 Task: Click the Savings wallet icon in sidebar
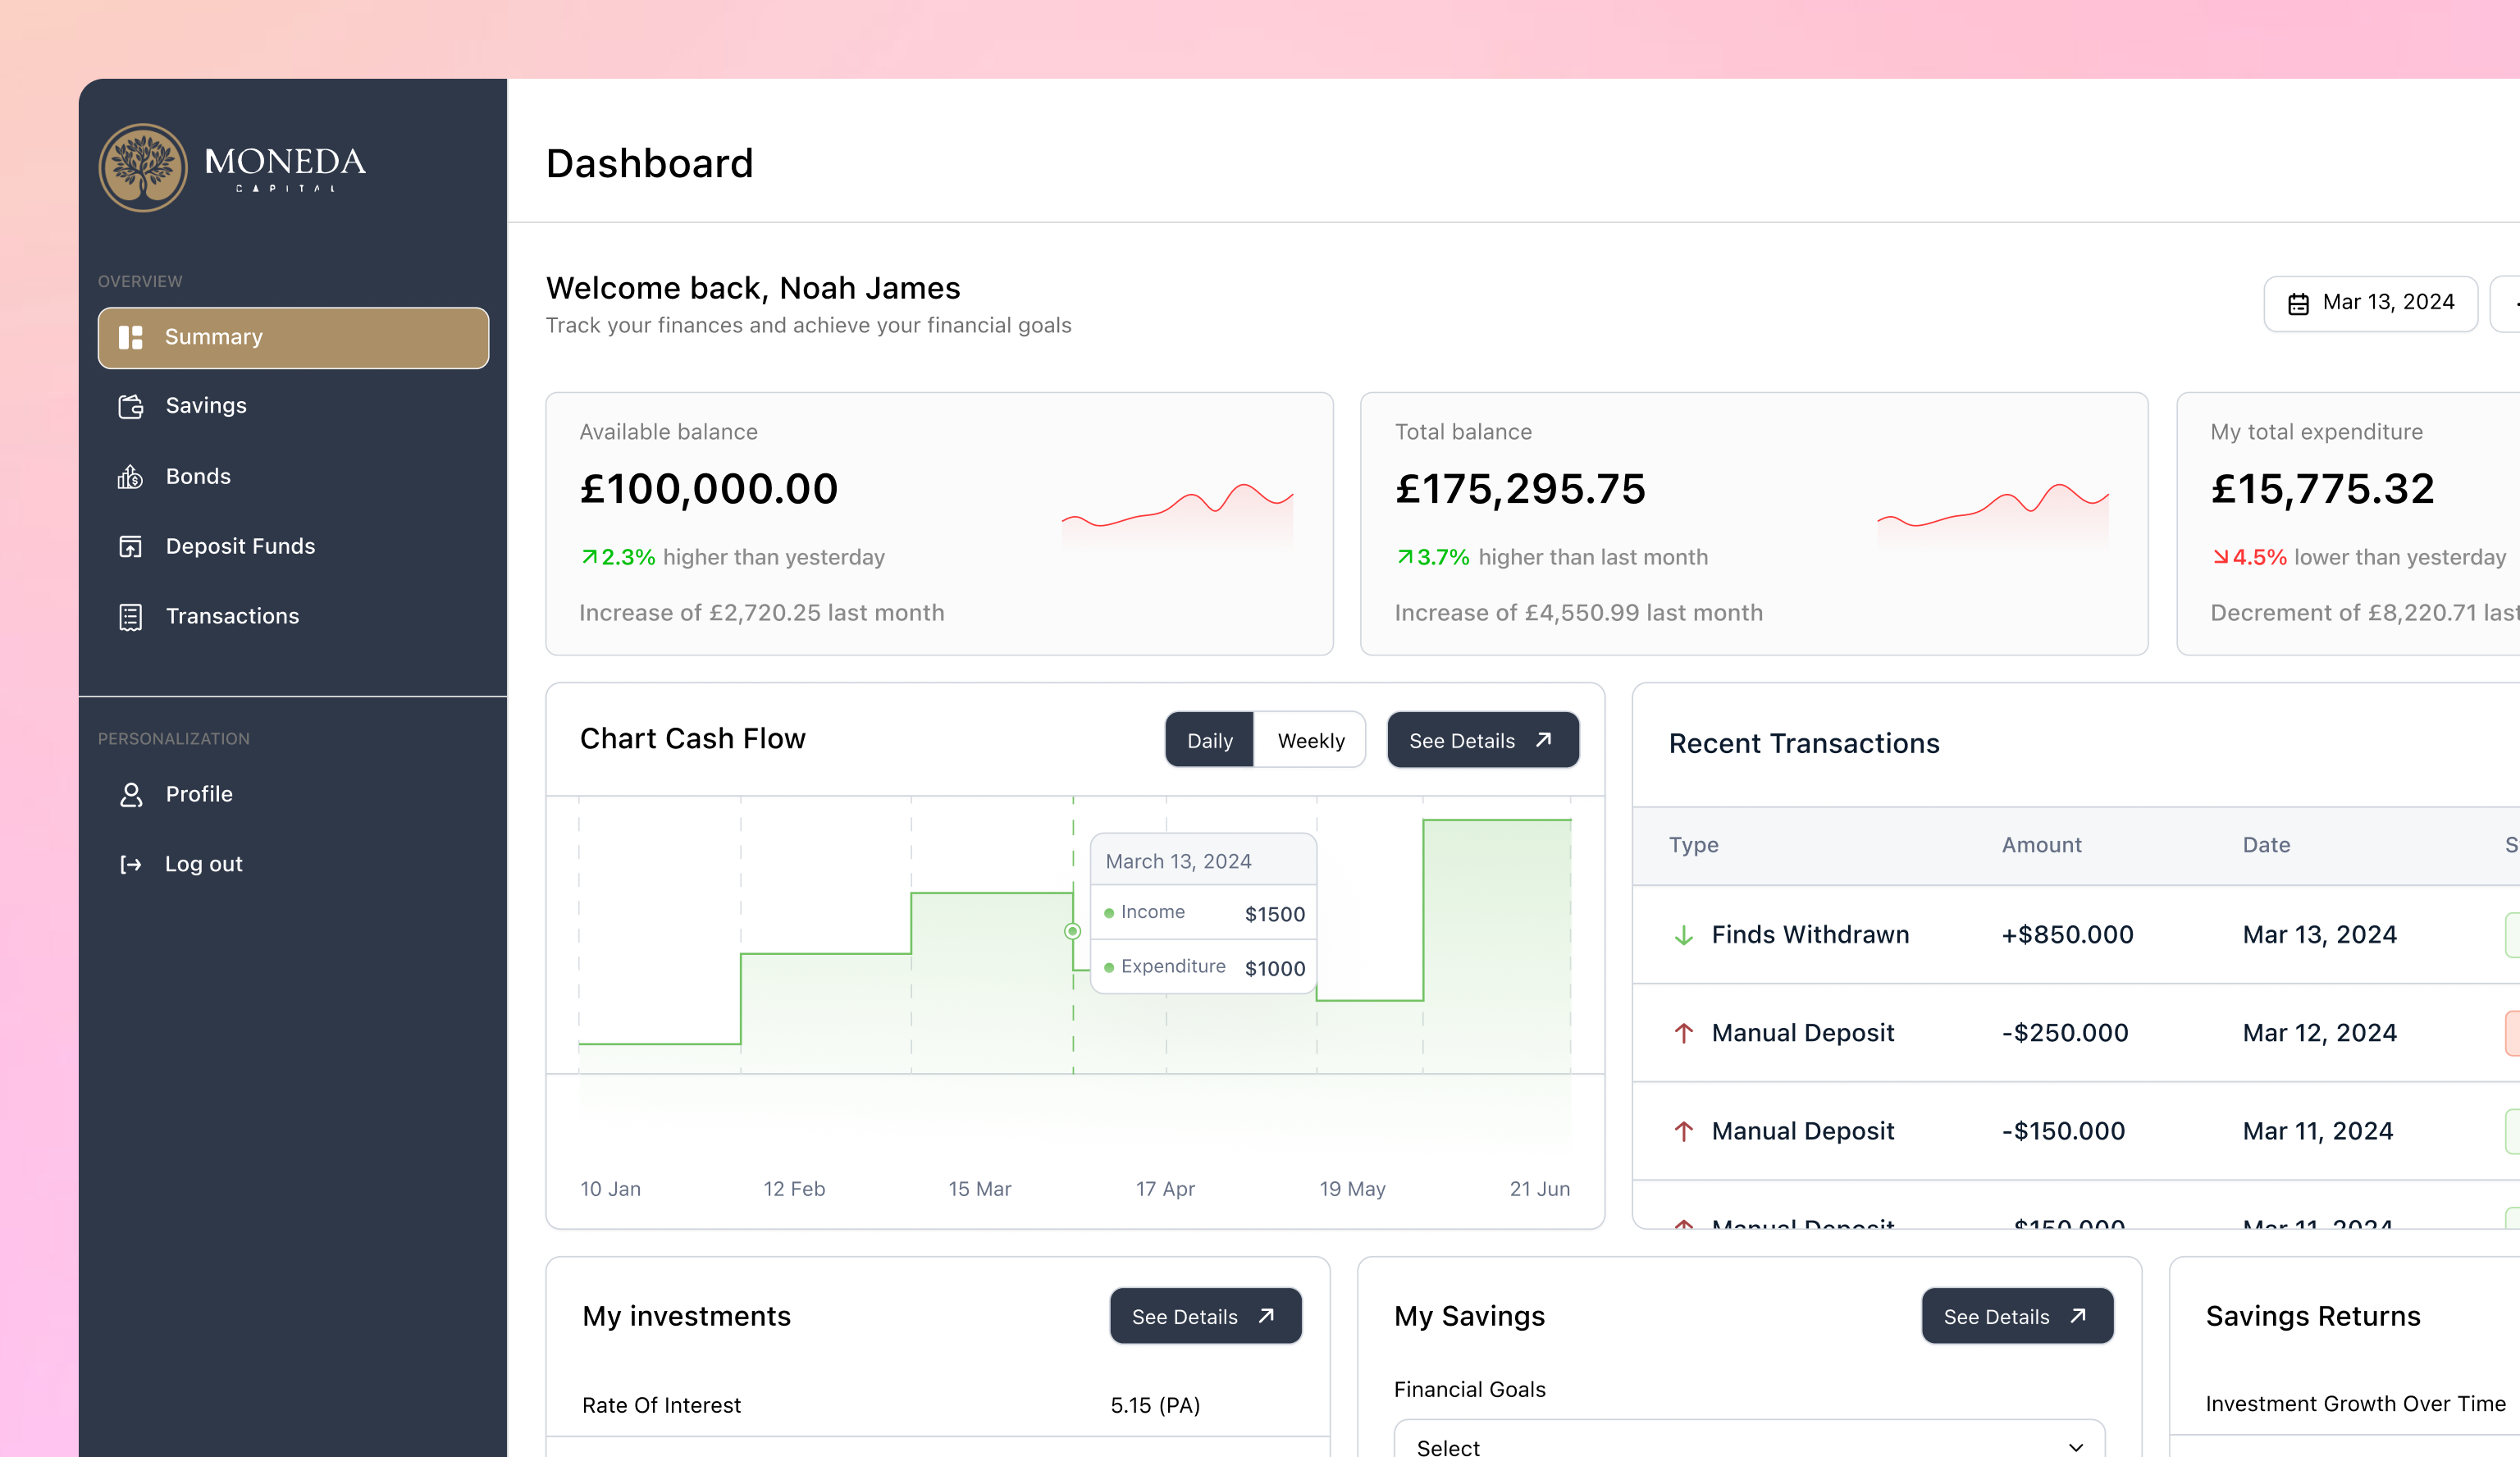130,406
